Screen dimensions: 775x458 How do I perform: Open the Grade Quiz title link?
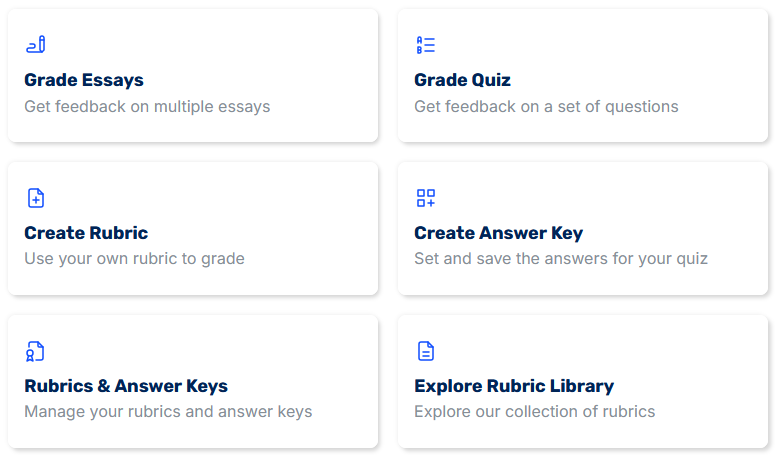tap(462, 80)
